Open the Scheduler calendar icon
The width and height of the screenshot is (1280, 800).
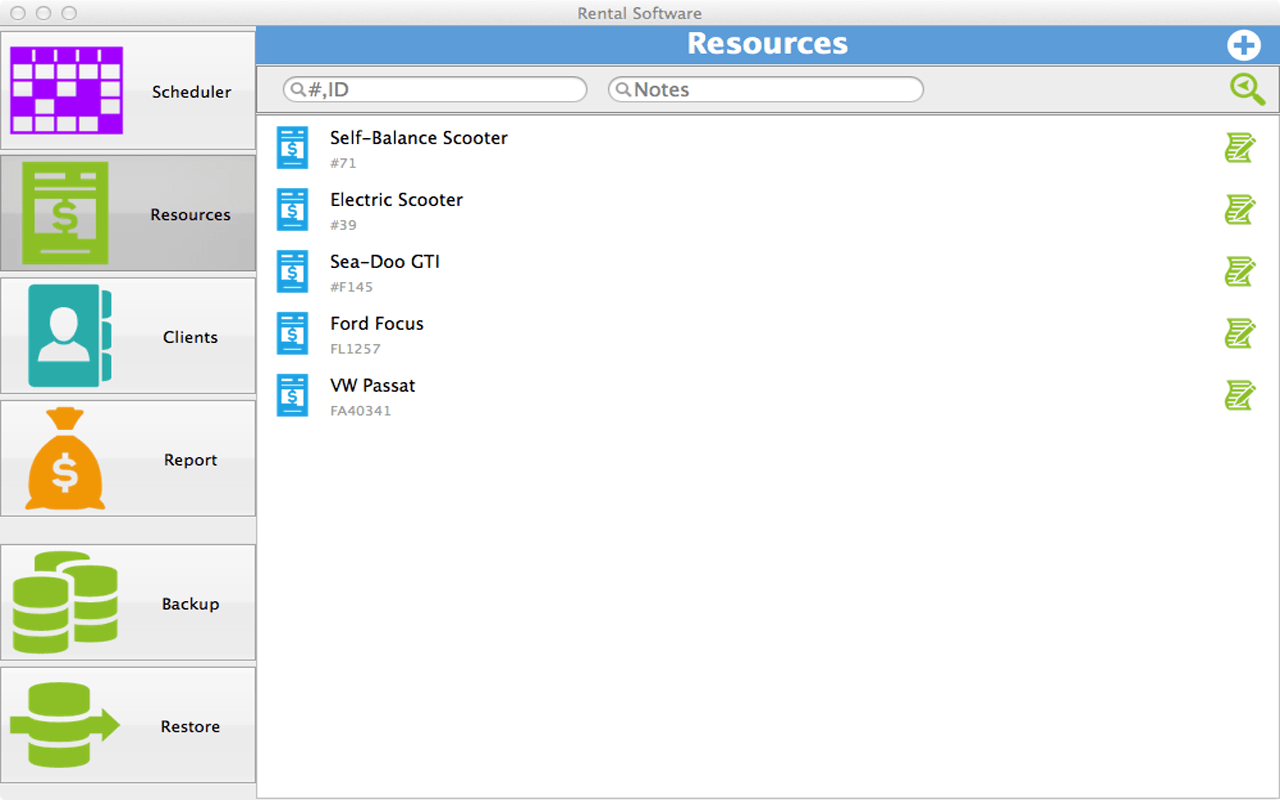click(x=66, y=90)
